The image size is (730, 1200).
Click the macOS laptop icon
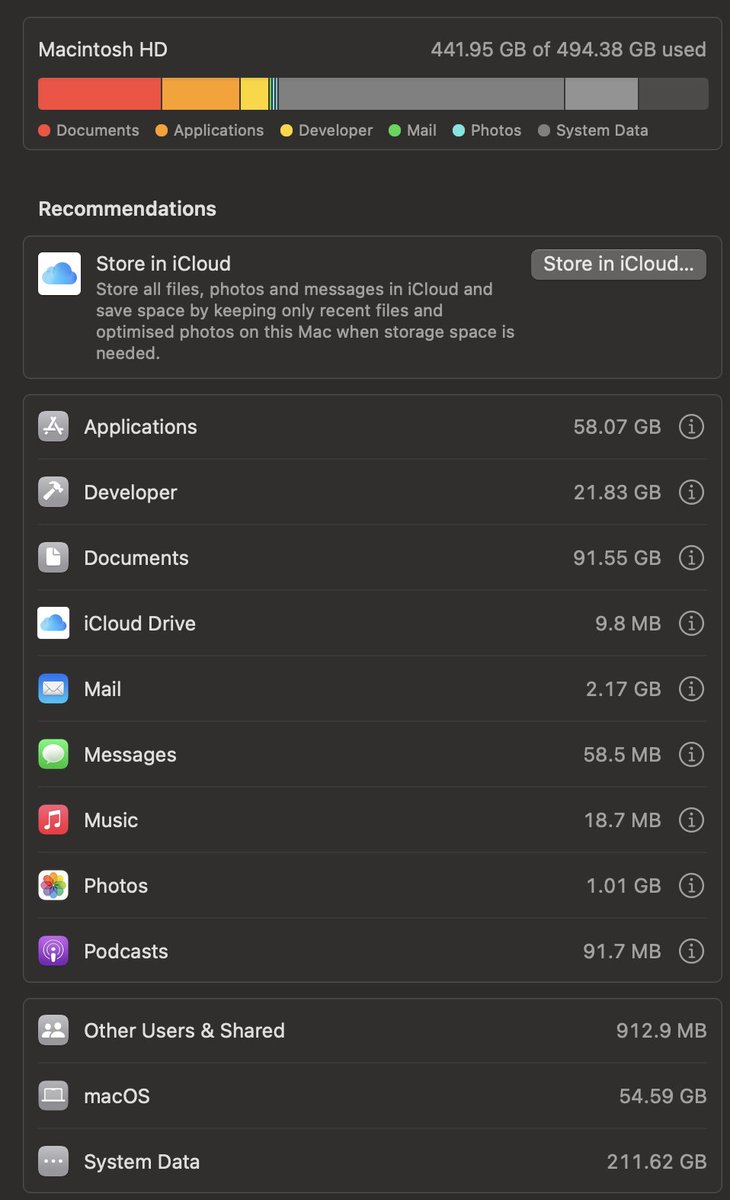click(53, 1096)
